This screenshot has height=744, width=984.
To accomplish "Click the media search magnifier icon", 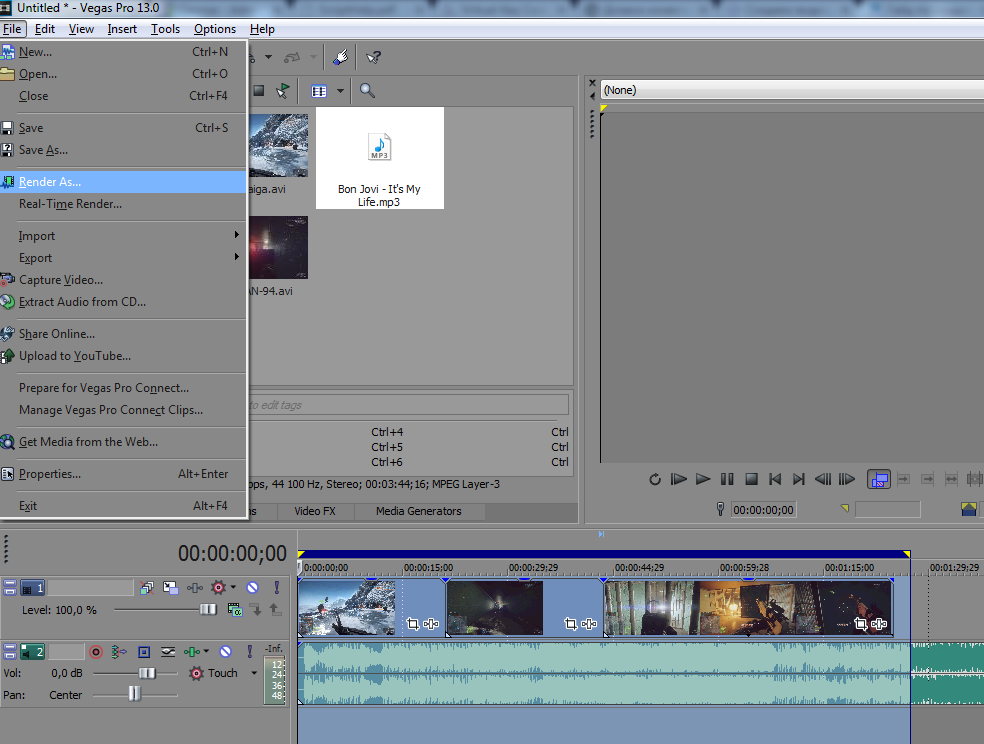I will (x=367, y=91).
